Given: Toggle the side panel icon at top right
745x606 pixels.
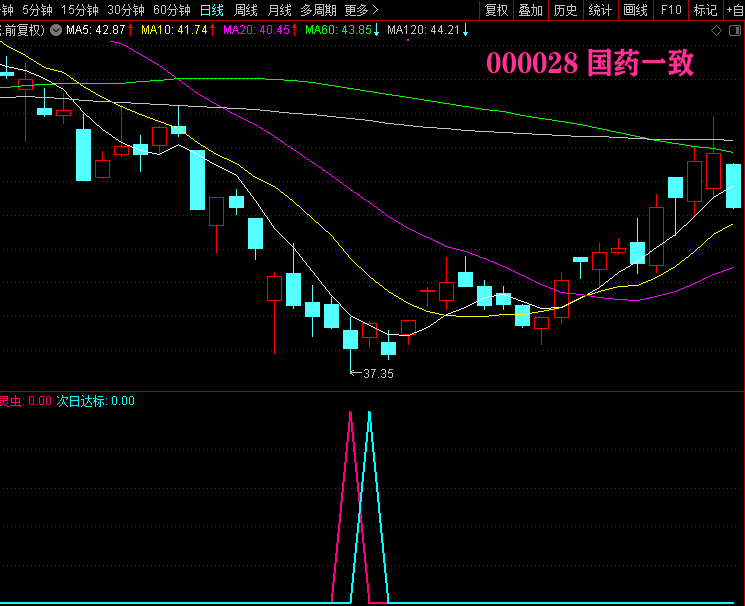Looking at the screenshot, I should (735, 31).
